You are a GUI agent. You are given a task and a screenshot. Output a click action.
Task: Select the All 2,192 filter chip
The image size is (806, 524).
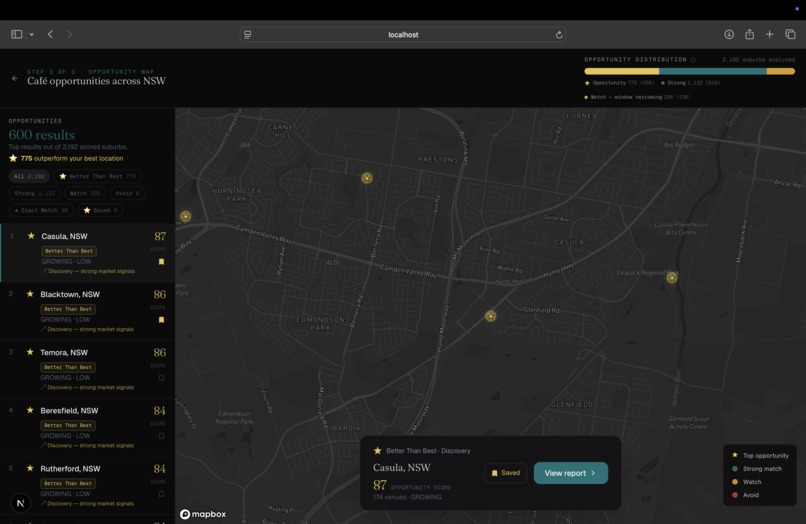click(29, 176)
